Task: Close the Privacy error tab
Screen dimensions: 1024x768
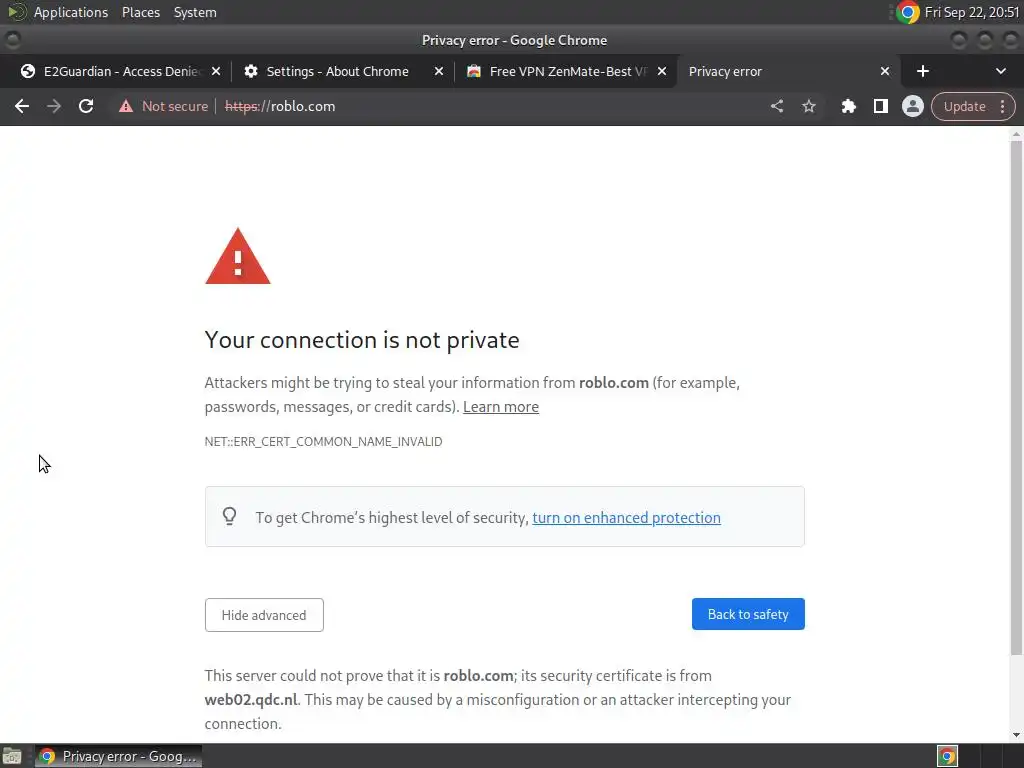Action: (x=885, y=71)
